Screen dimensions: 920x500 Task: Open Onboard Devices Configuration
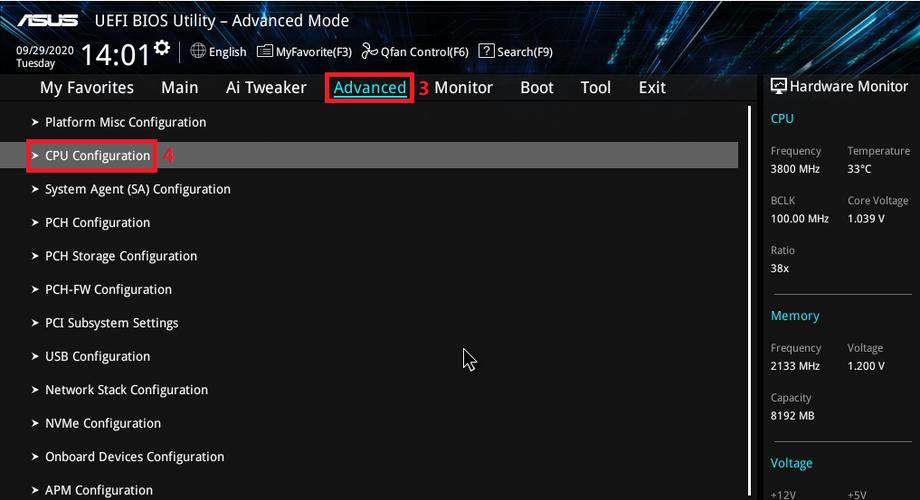pos(134,457)
